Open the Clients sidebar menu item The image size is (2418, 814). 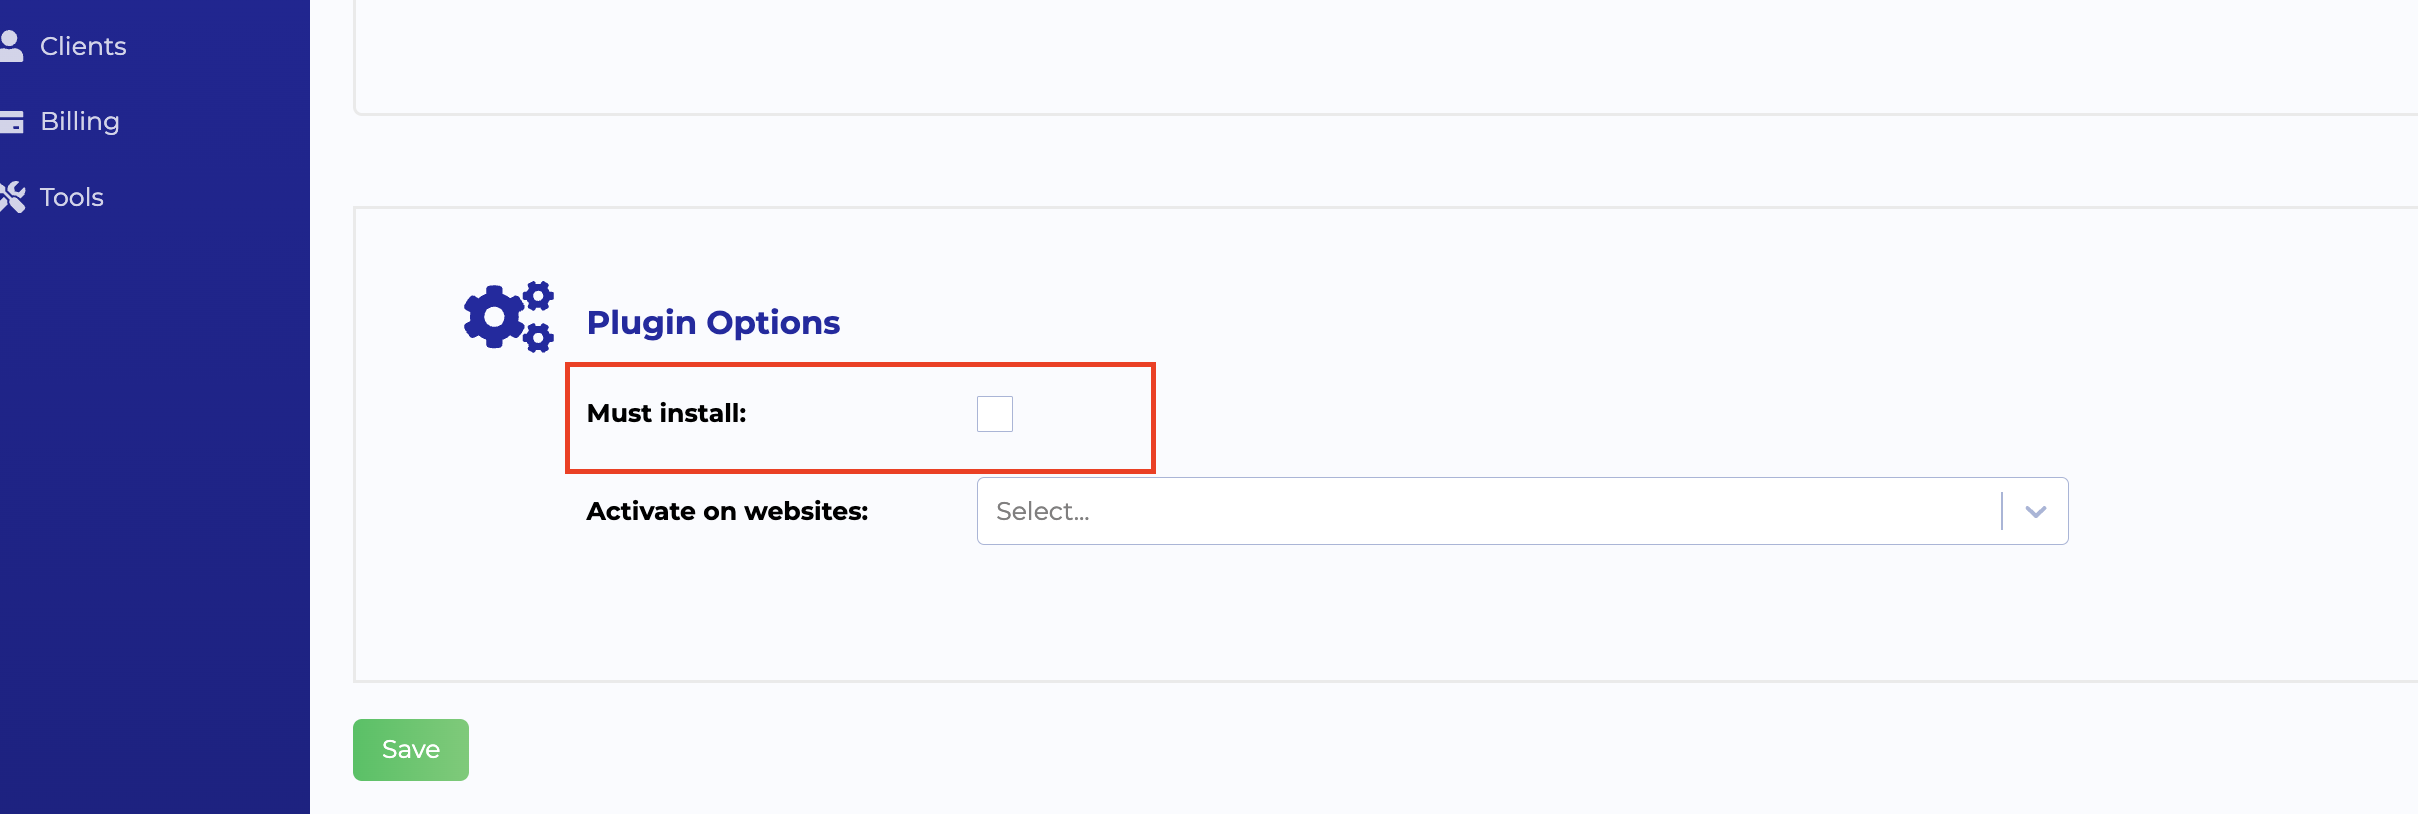coord(83,46)
